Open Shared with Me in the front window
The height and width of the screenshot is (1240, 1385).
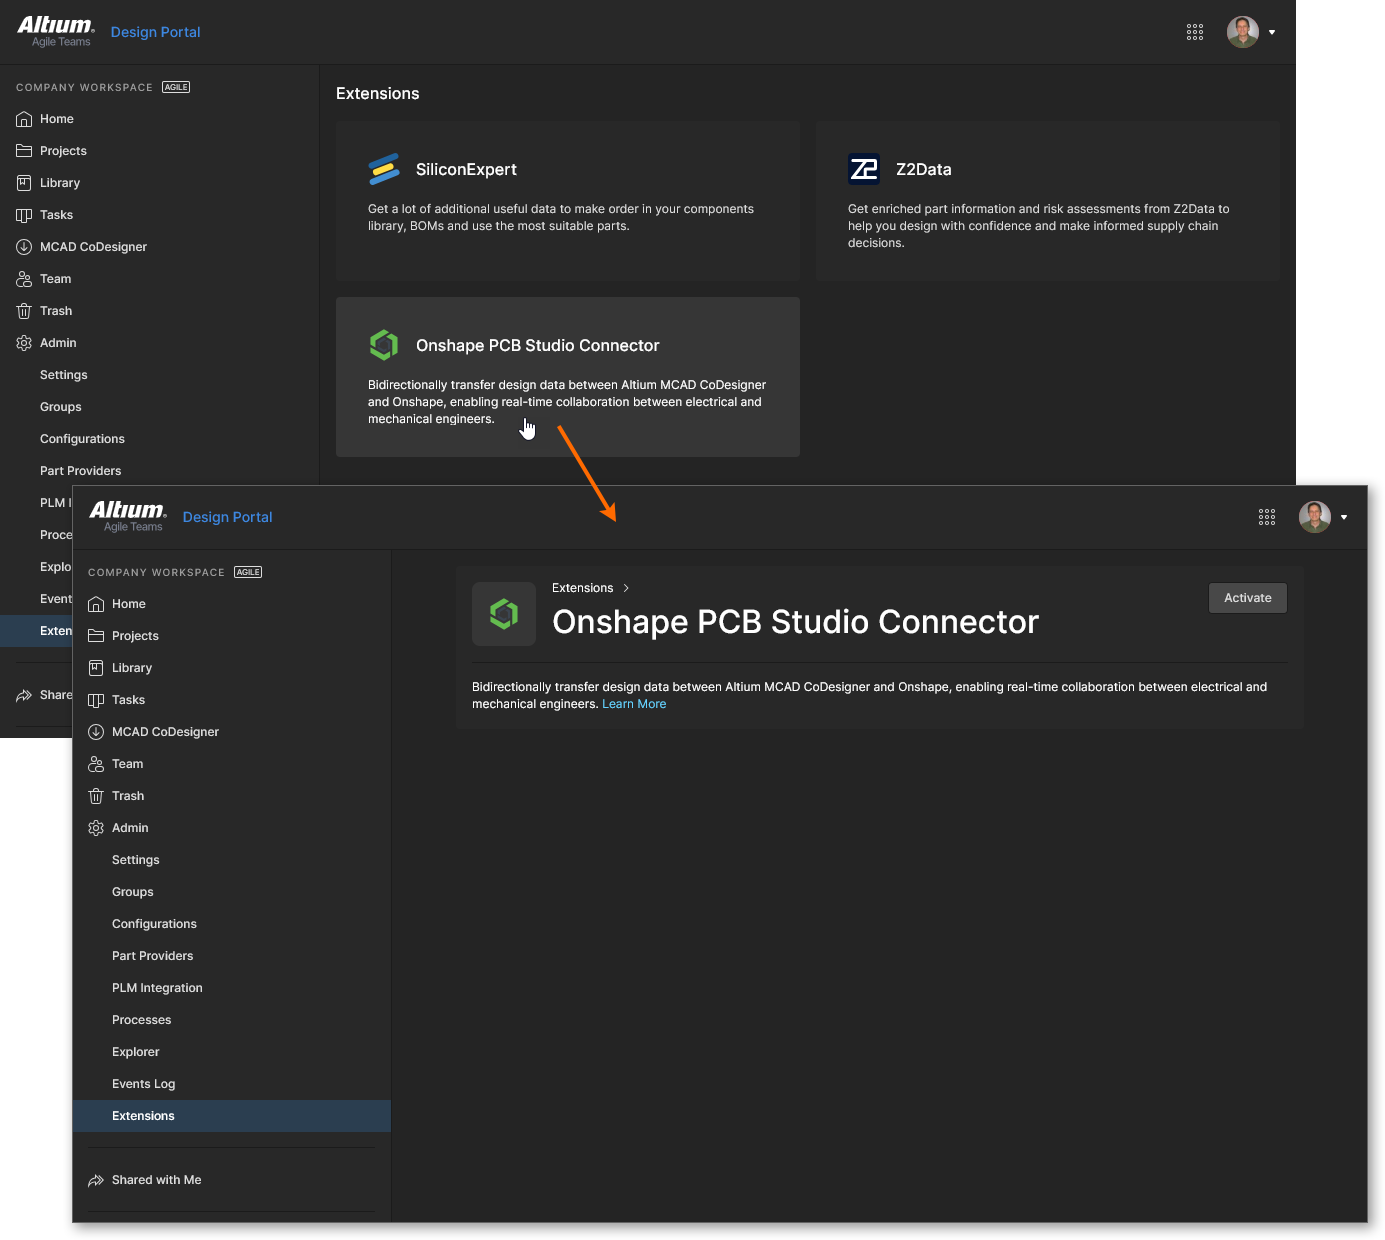[231, 1180]
